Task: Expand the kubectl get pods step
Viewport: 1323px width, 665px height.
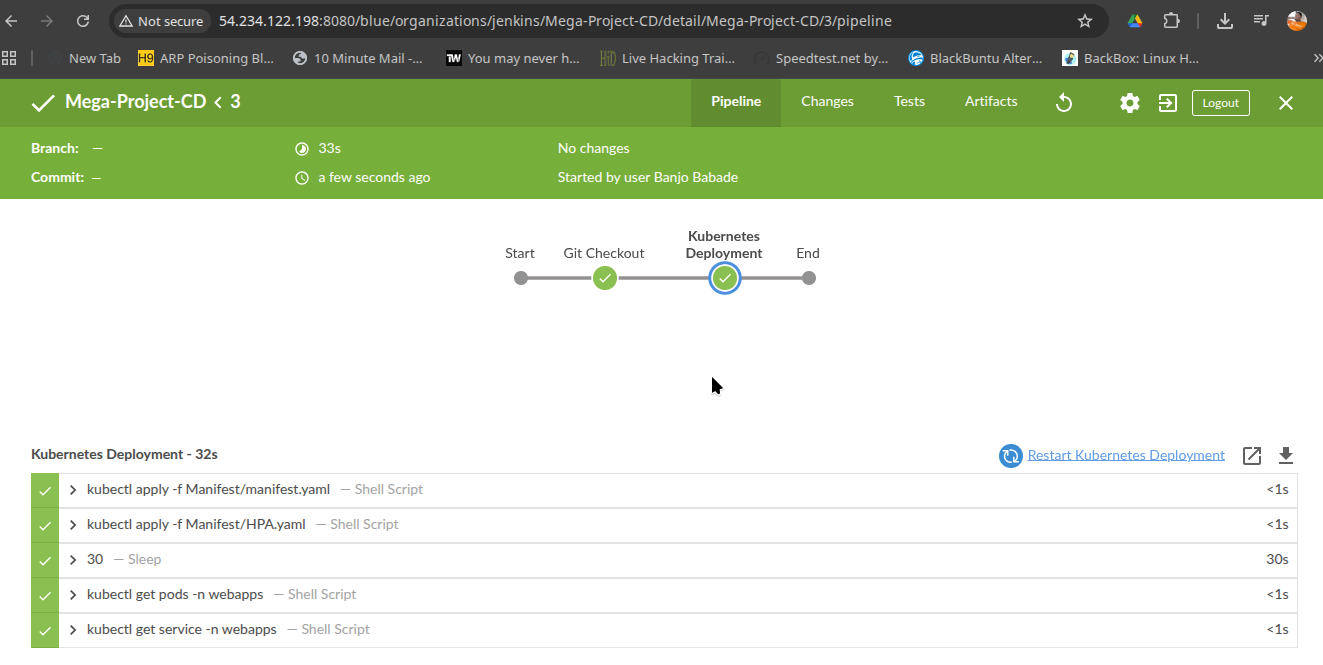Action: point(73,595)
